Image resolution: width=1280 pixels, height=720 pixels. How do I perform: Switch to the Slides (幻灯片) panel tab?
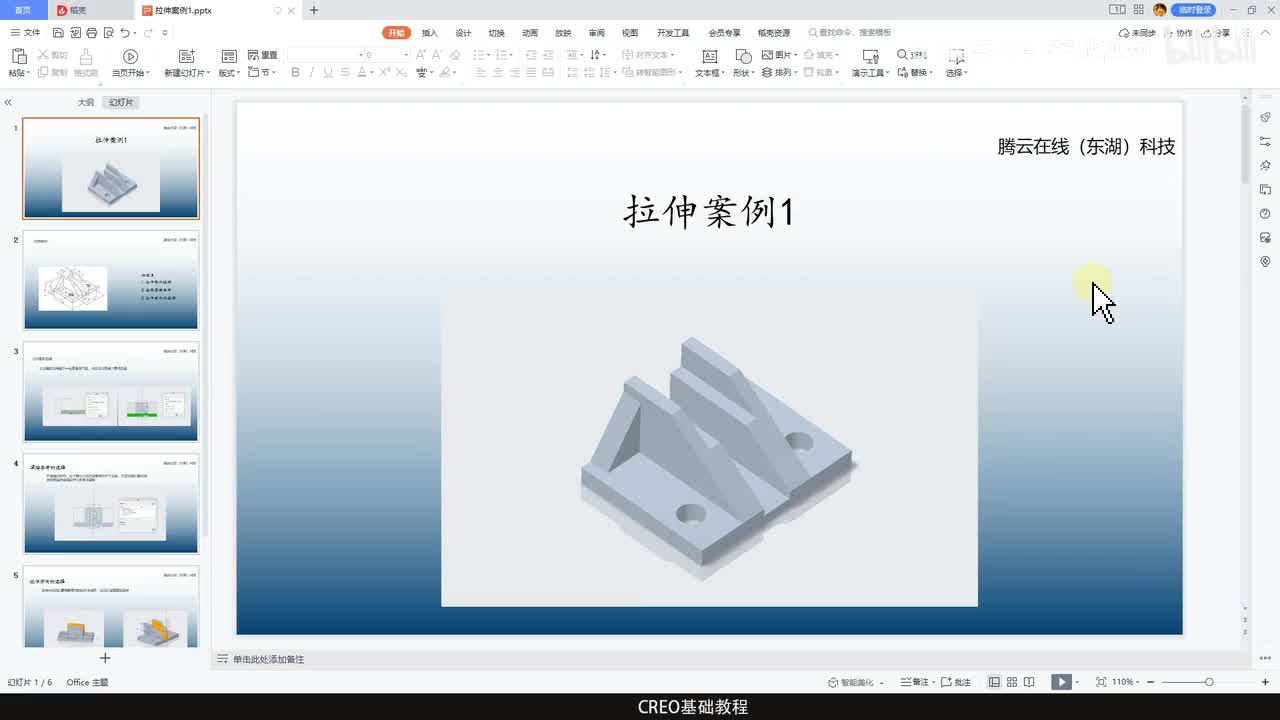(x=121, y=102)
